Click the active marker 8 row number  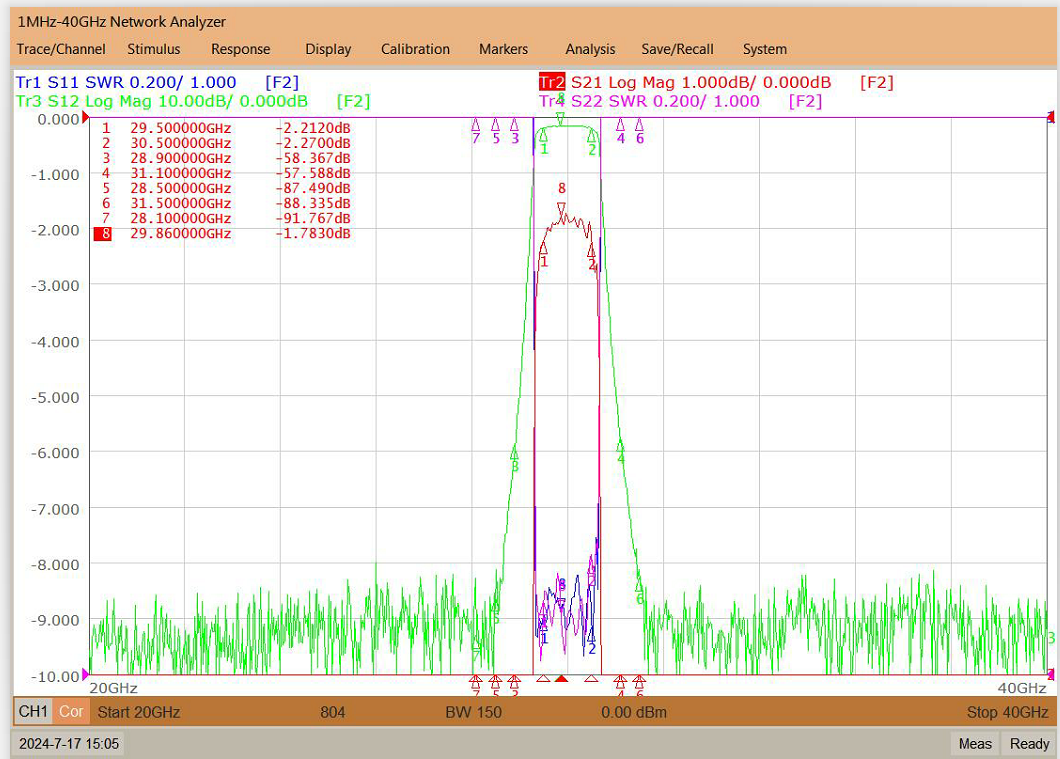tap(103, 234)
